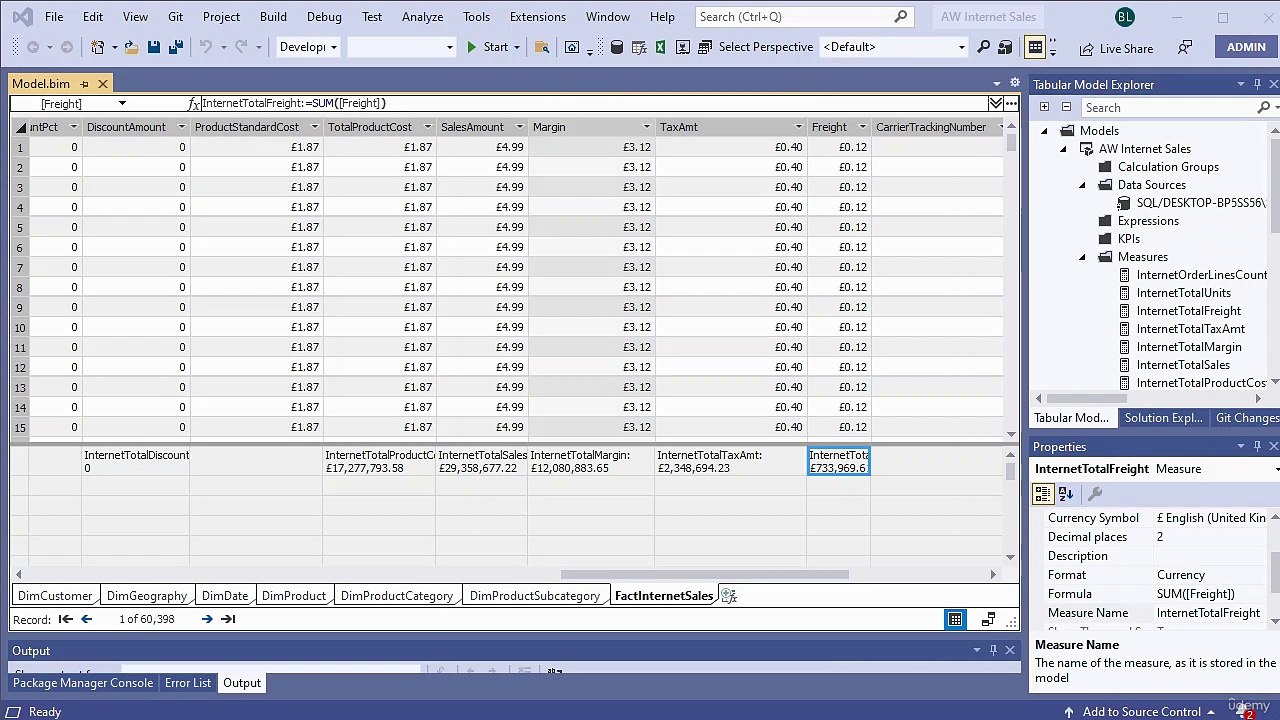1280x720 pixels.
Task: Select the InternetTotalMargin measure in explorer
Action: [1189, 347]
